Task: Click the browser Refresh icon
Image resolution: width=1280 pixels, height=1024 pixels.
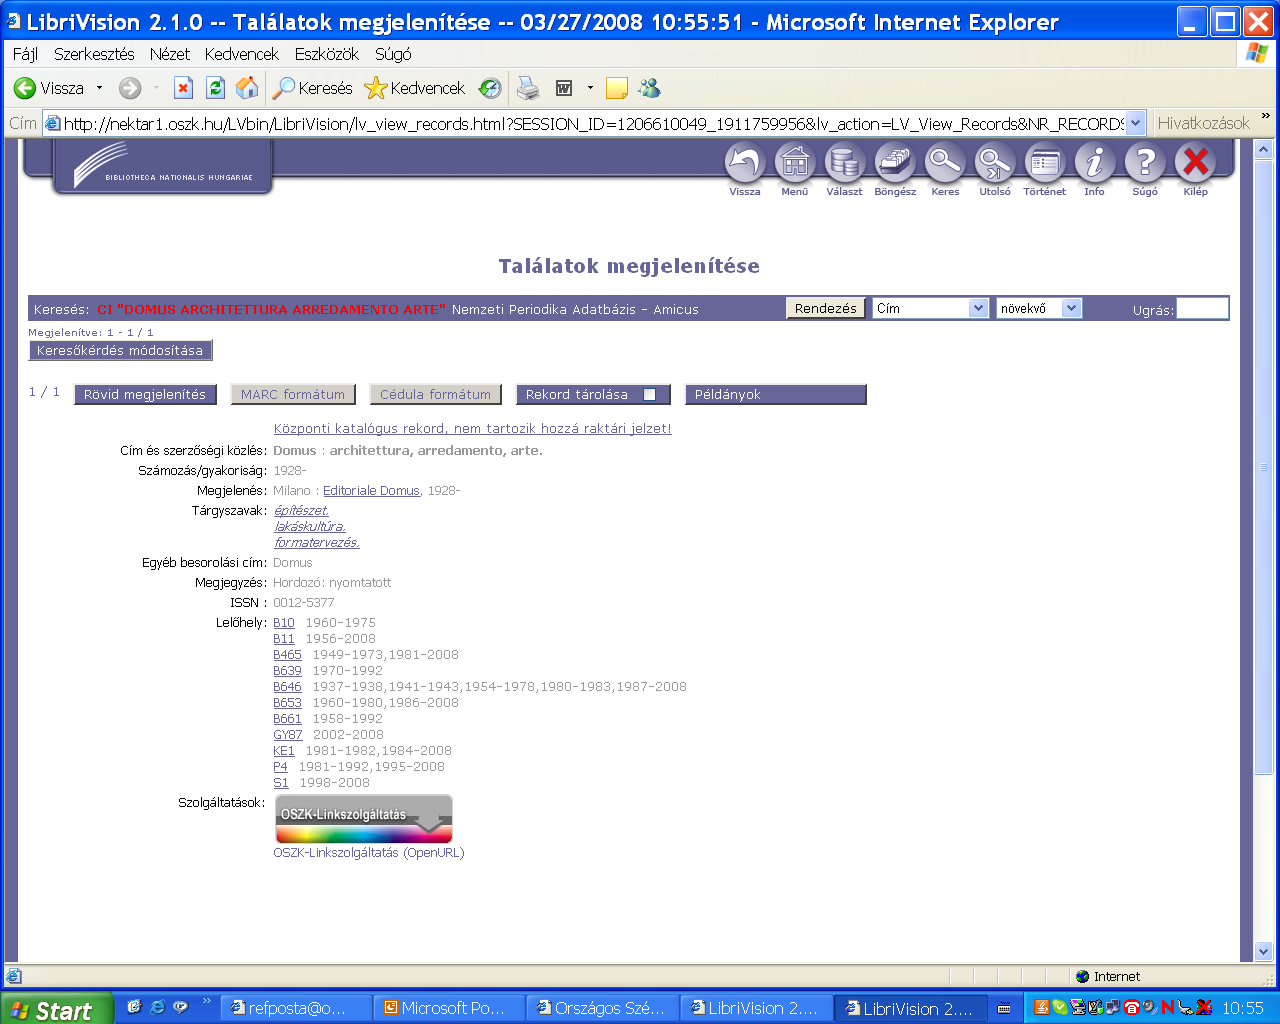Action: tap(215, 88)
